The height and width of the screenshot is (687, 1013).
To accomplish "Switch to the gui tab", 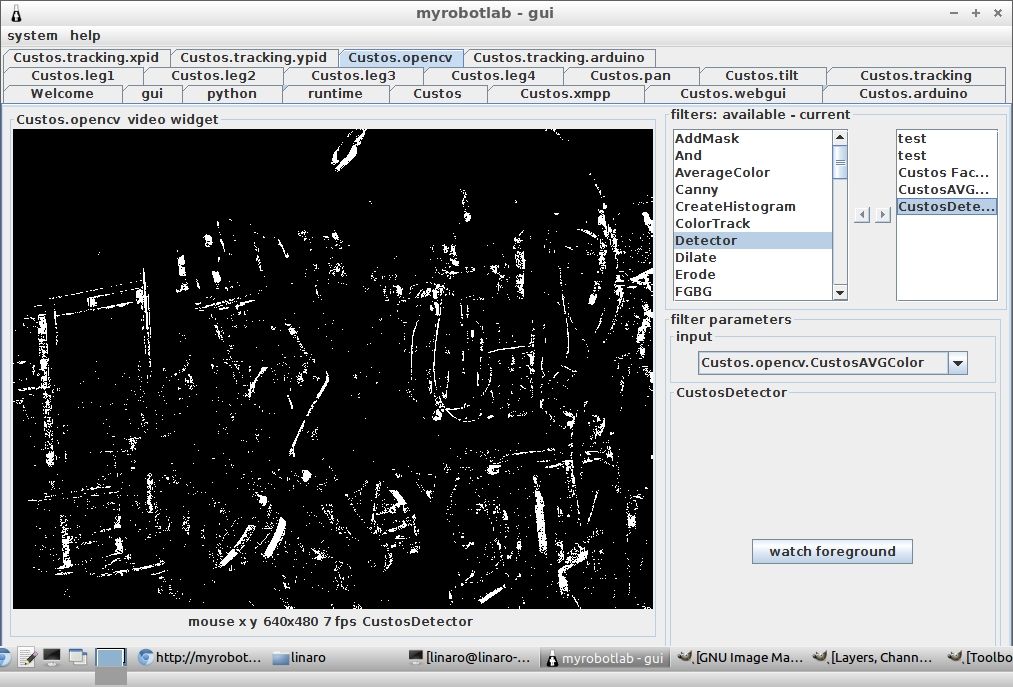I will click(152, 94).
